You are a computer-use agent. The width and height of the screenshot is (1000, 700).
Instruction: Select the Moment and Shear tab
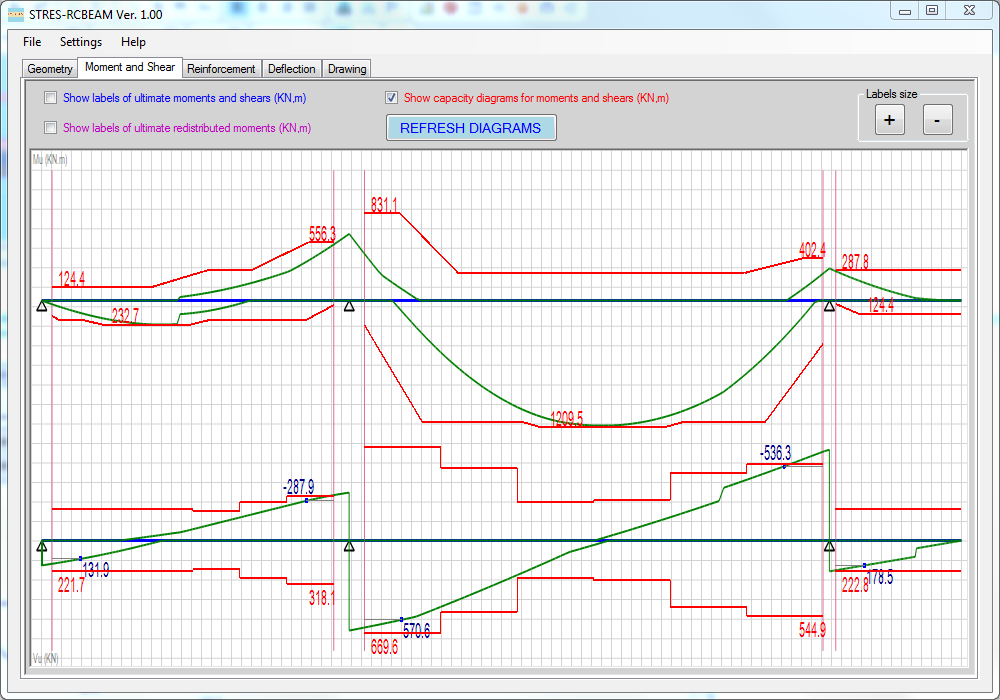point(130,67)
